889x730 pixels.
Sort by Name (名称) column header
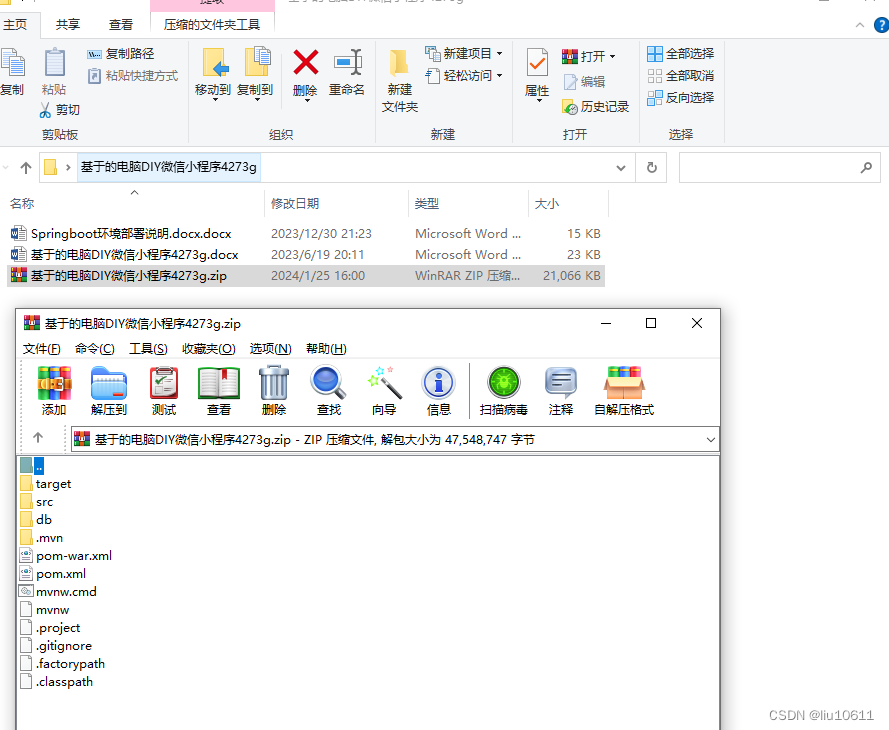point(22,203)
